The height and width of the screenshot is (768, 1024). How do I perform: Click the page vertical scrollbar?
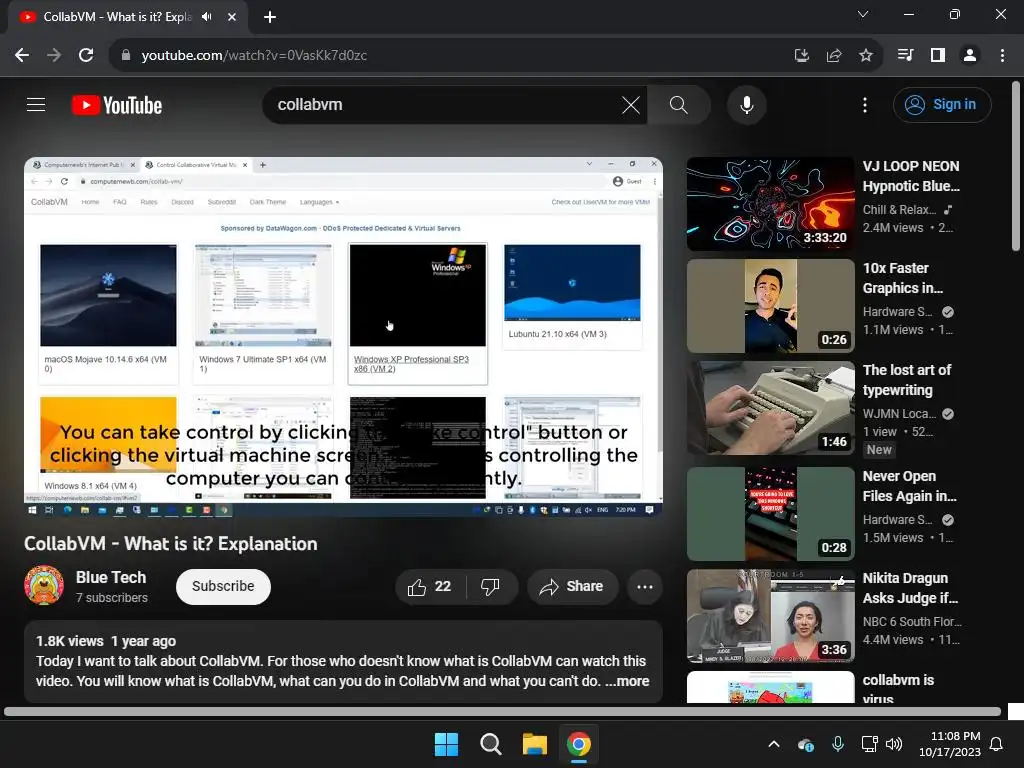point(1016,166)
